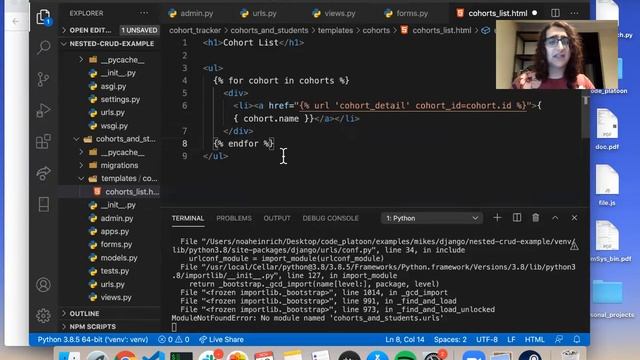Click the editor vertical scrollbar
This screenshot has width=640, height=360.
pyautogui.click(x=585, y=118)
